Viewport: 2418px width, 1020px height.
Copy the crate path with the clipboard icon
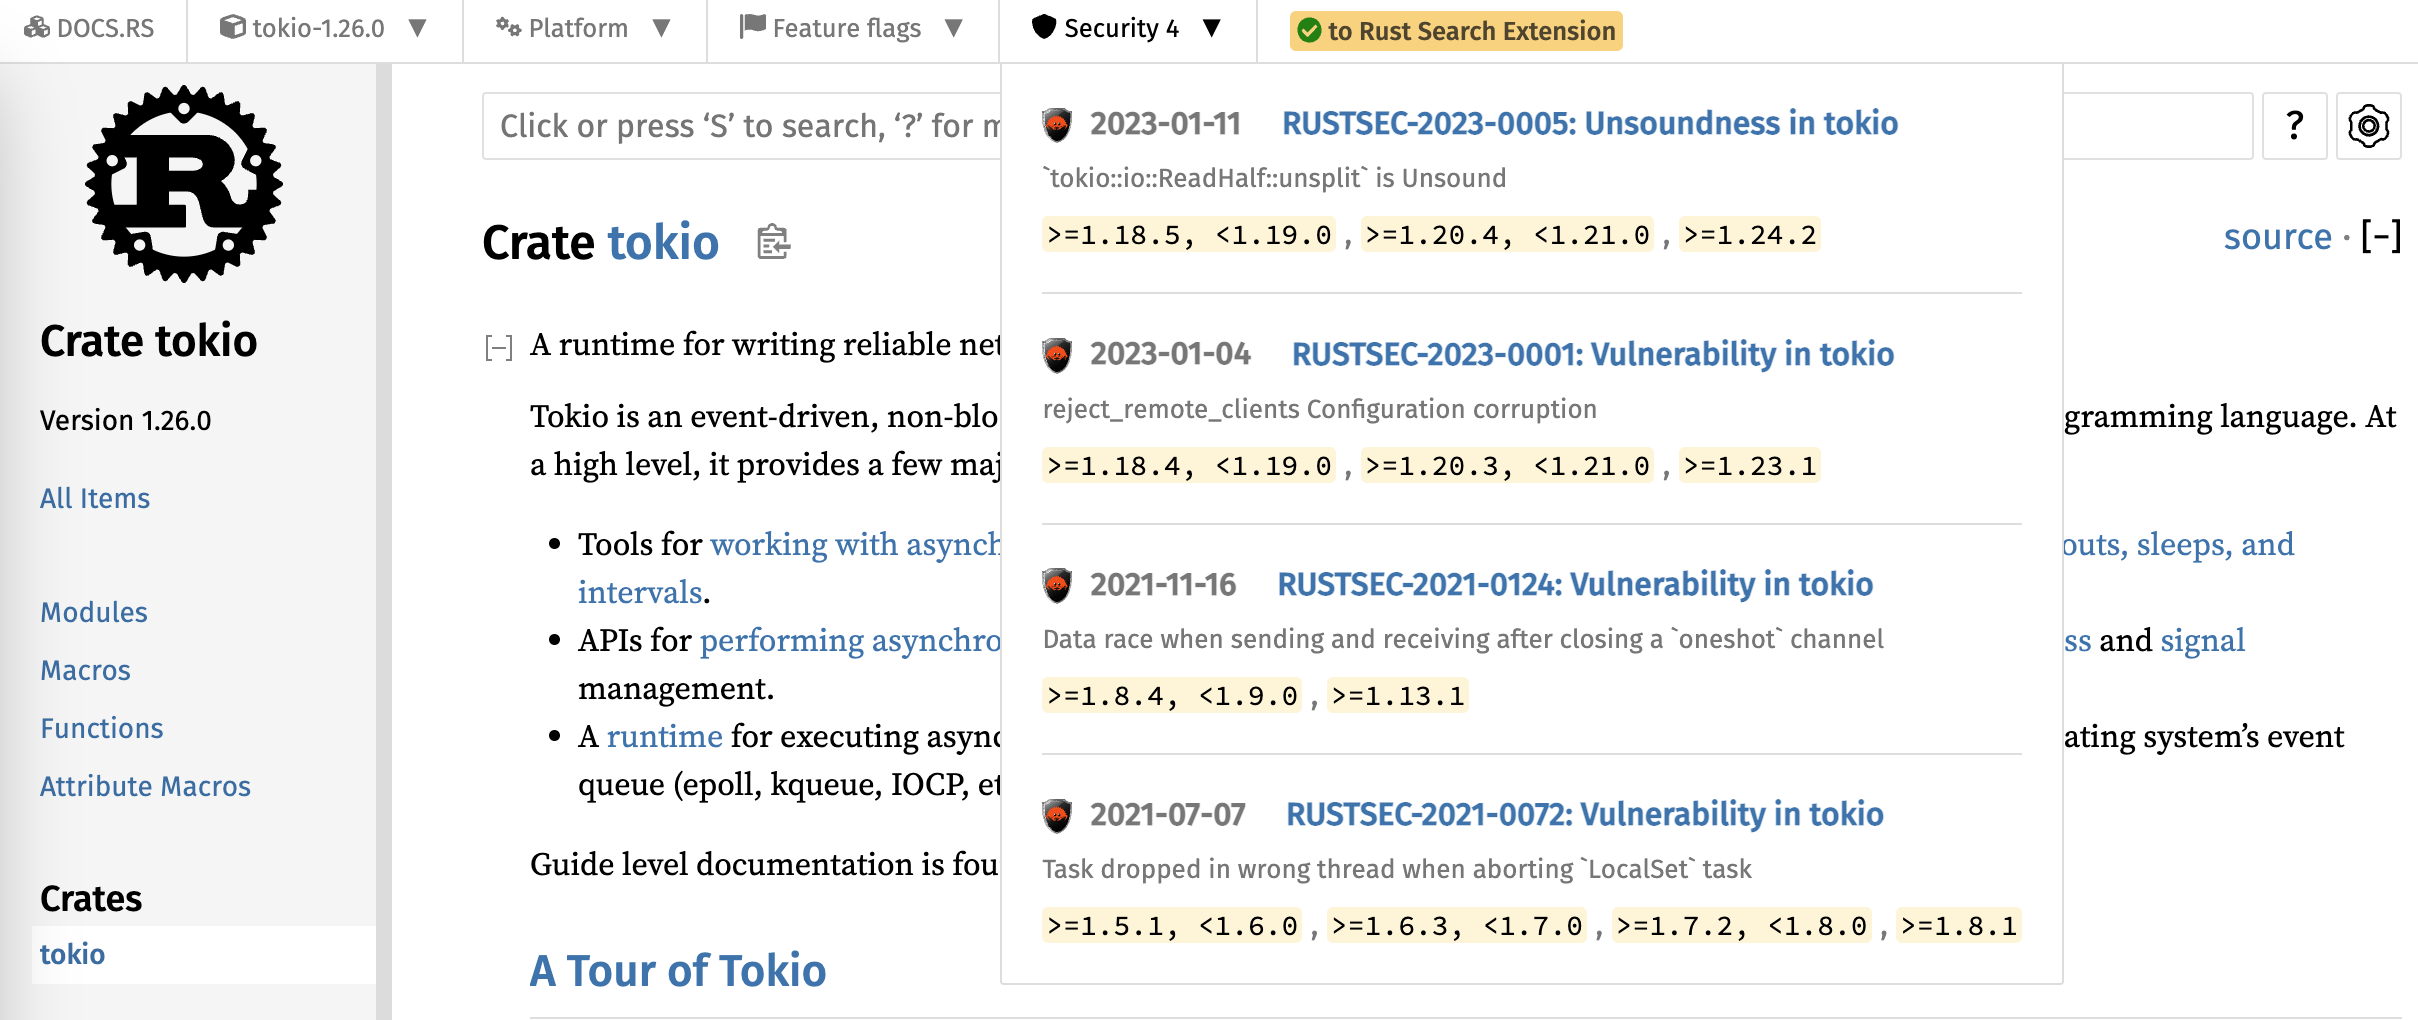point(773,242)
